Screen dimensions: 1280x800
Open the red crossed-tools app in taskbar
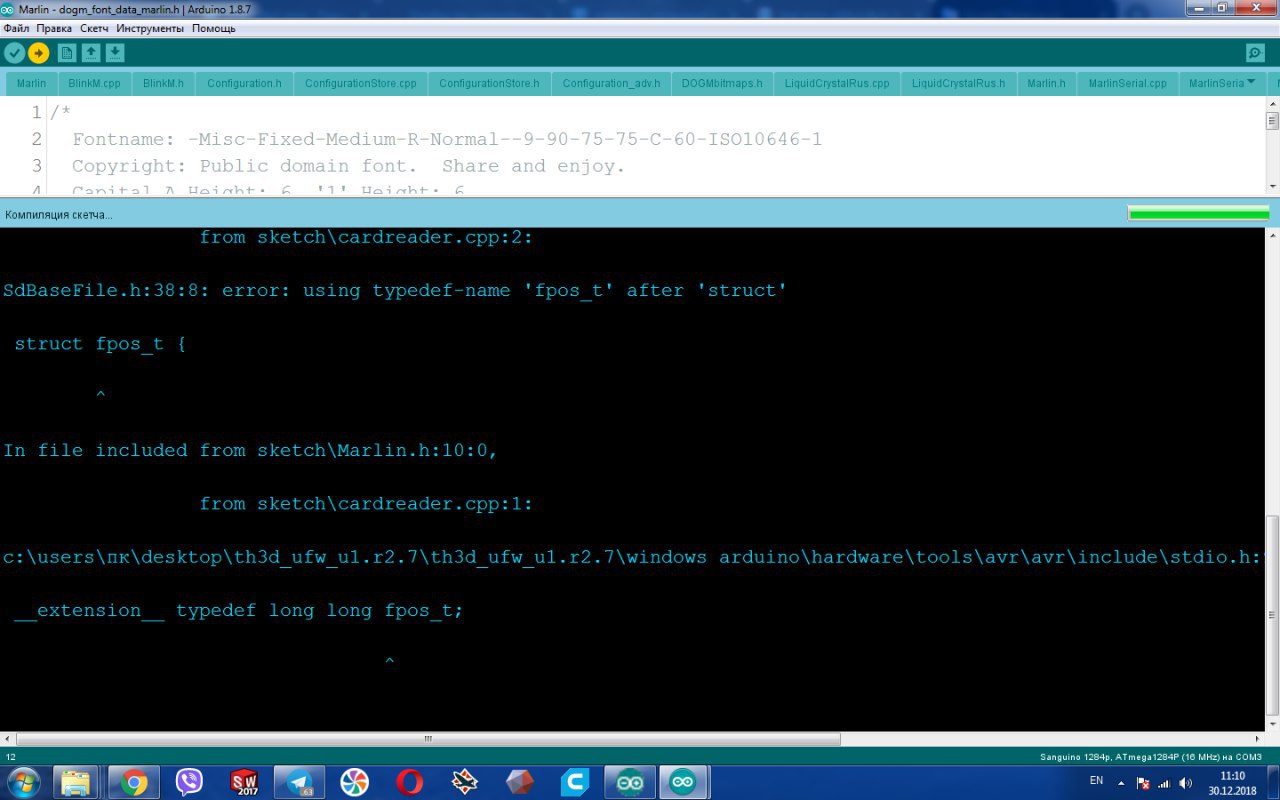click(x=464, y=782)
